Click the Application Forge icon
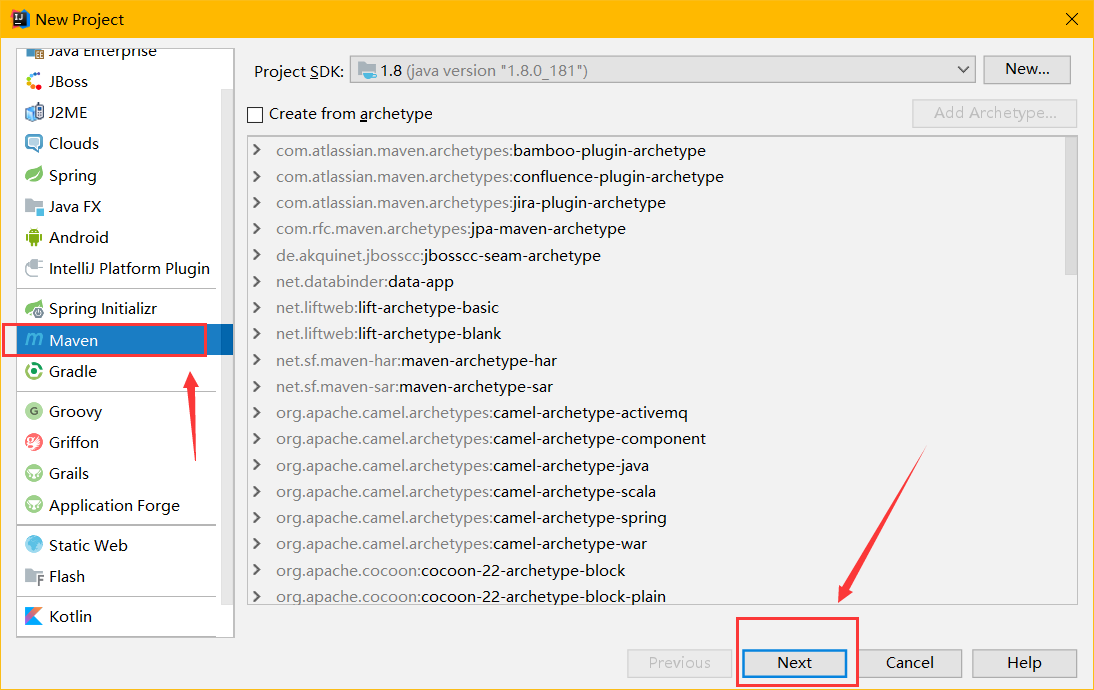Viewport: 1094px width, 690px height. [x=33, y=504]
